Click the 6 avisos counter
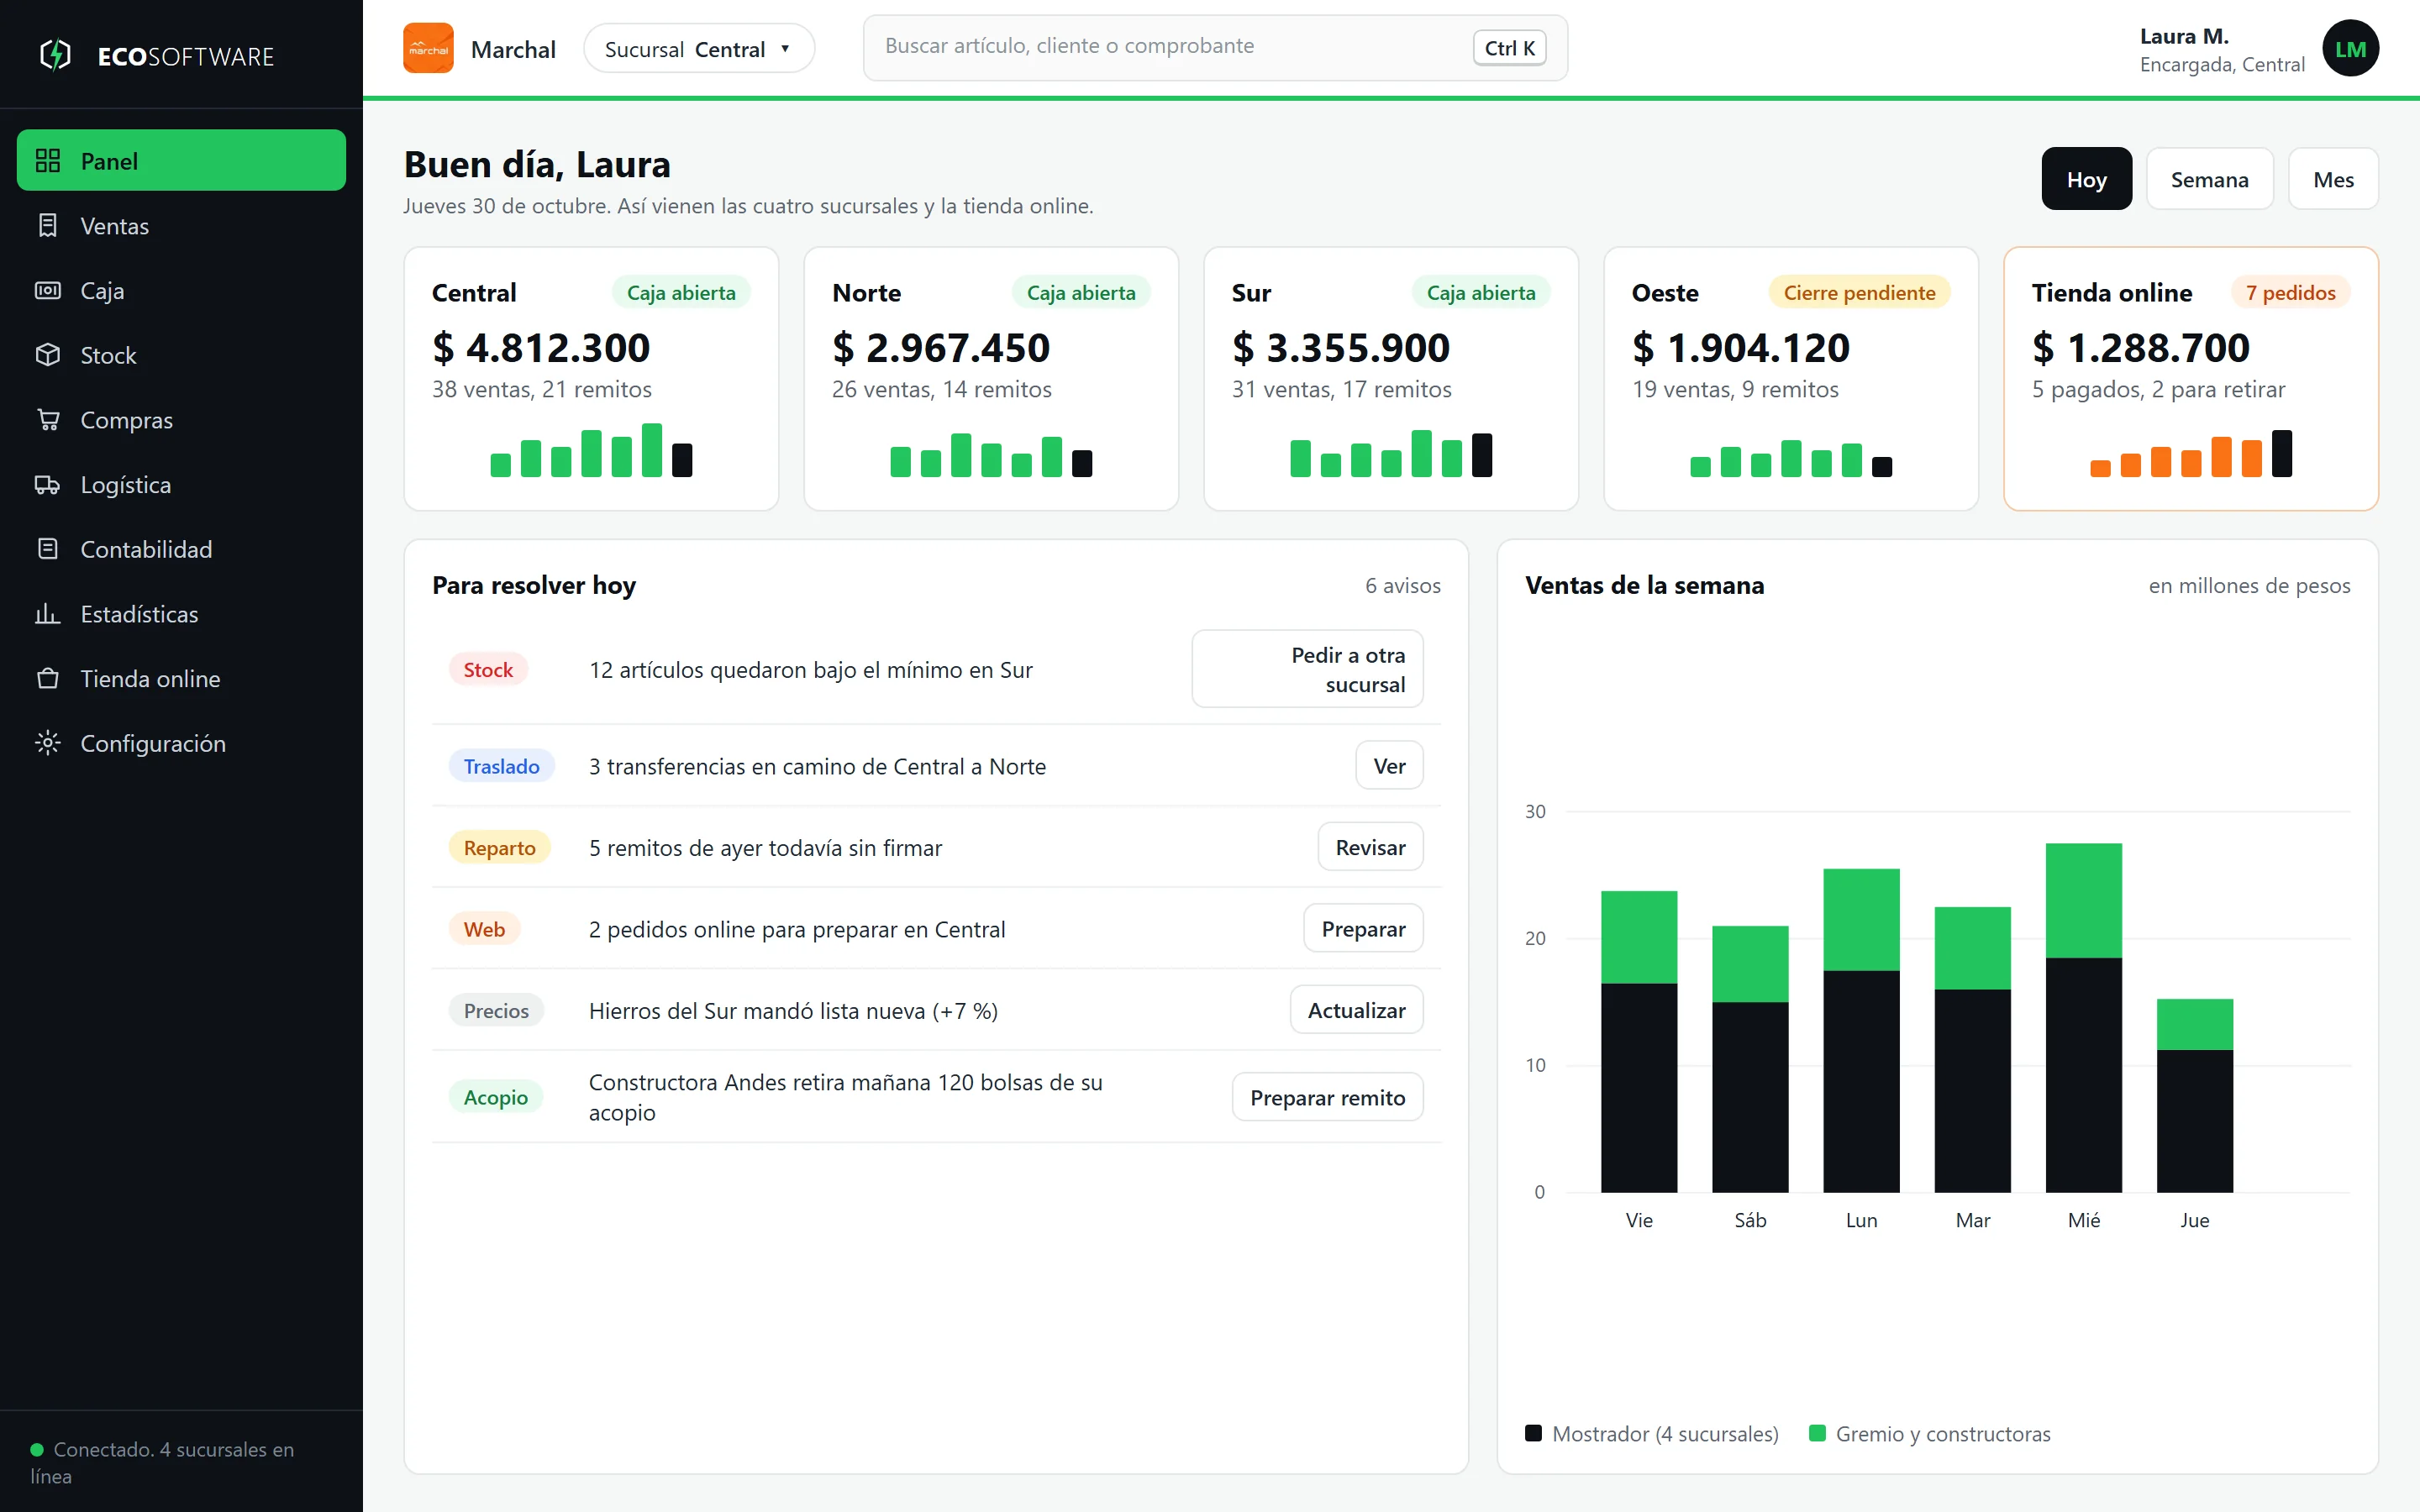 1403,585
